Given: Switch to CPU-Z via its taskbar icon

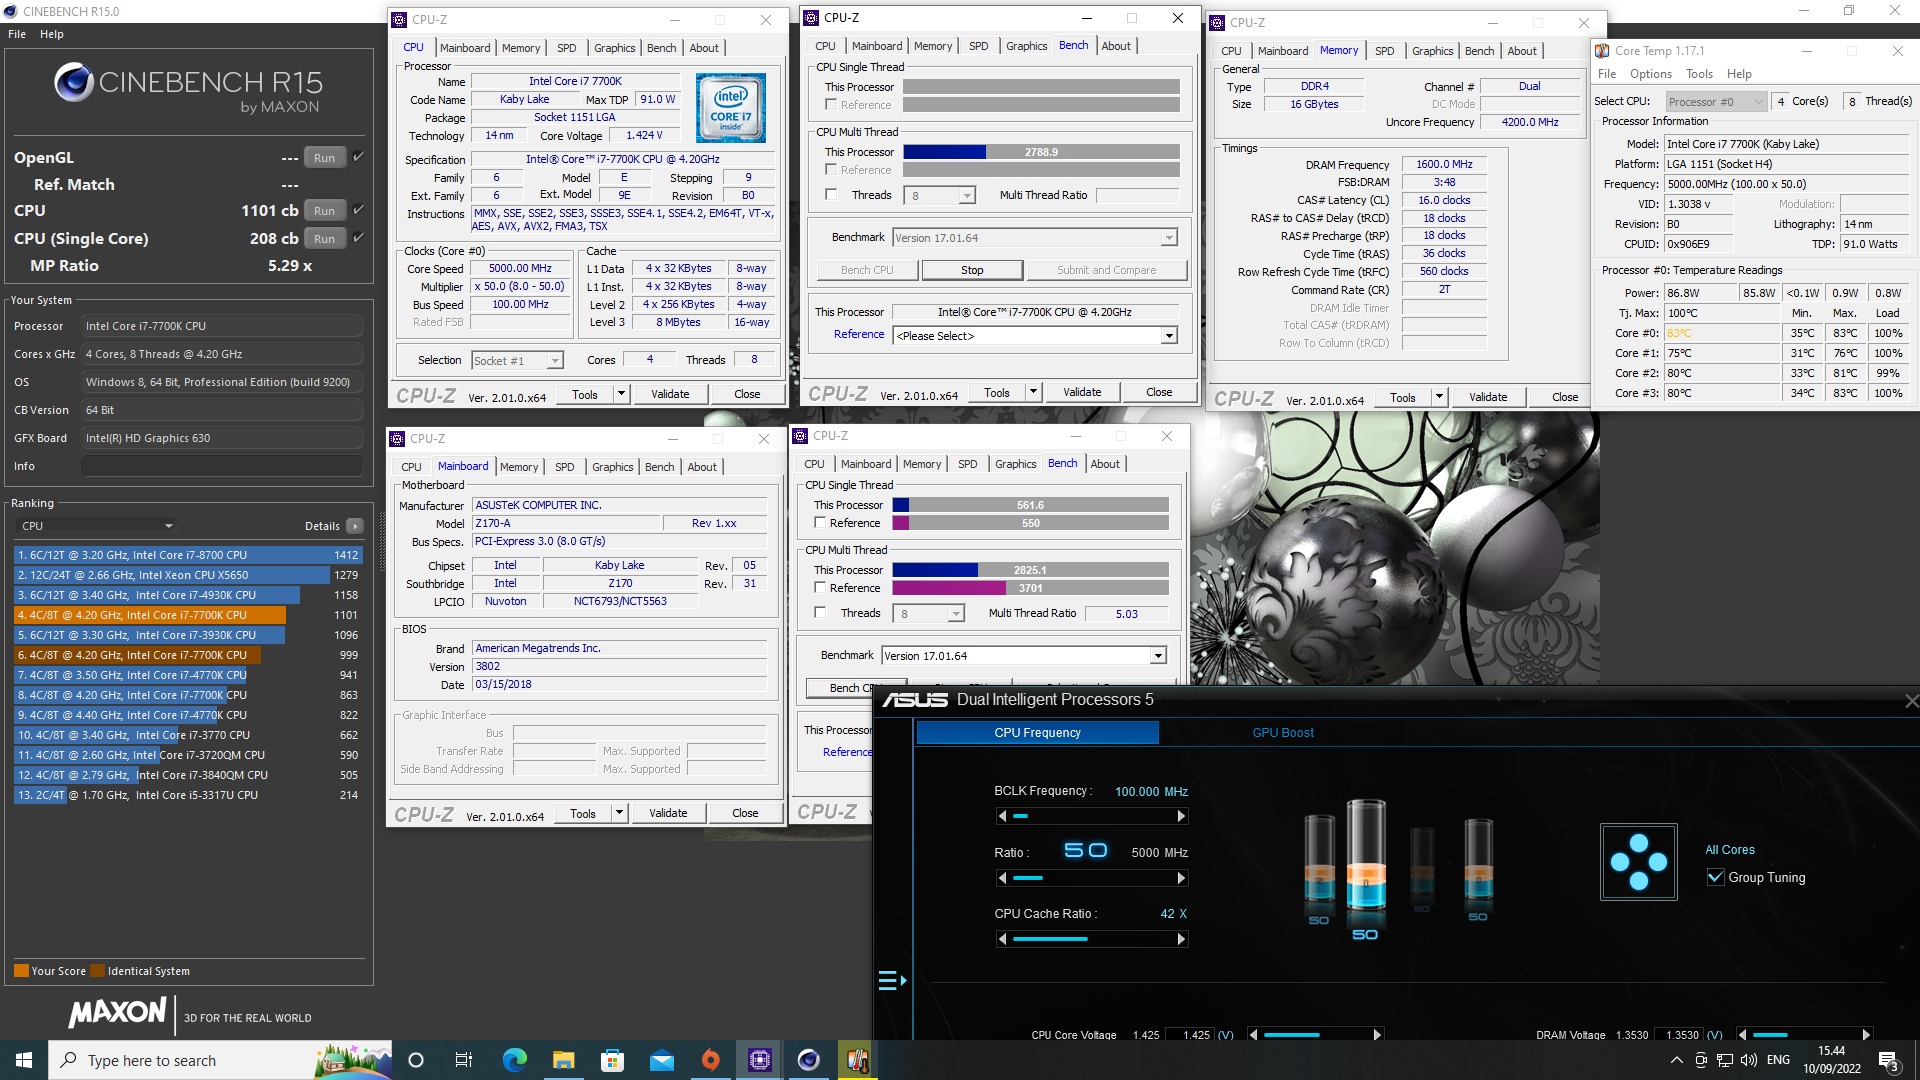Looking at the screenshot, I should [x=760, y=1060].
